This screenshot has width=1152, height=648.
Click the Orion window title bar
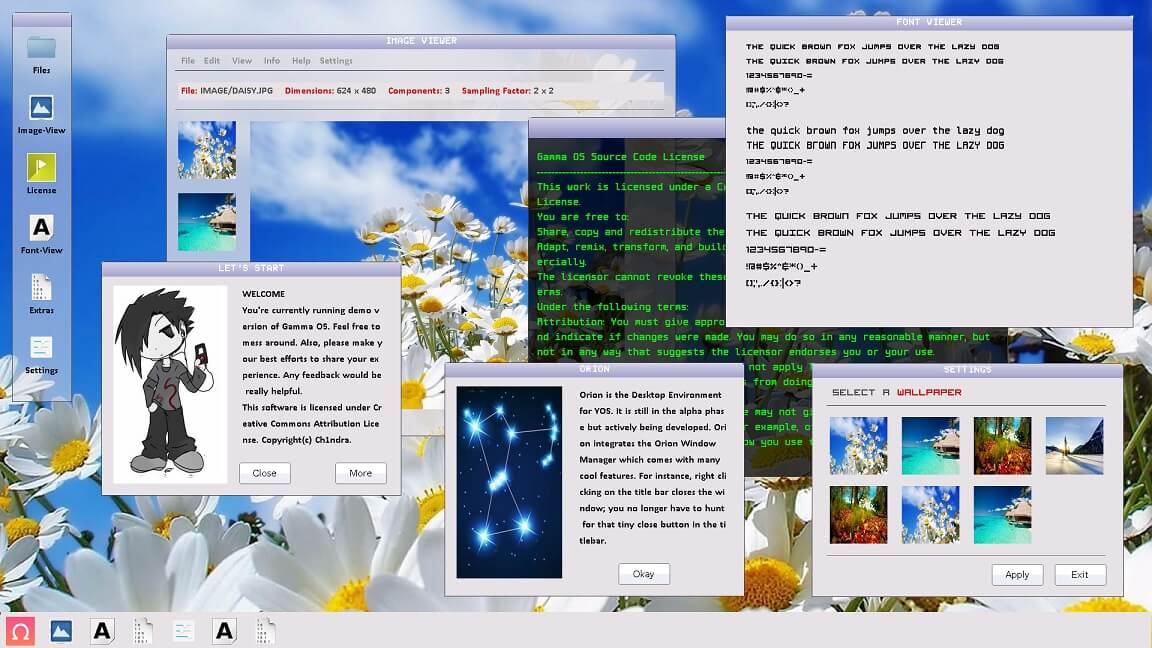(594, 370)
